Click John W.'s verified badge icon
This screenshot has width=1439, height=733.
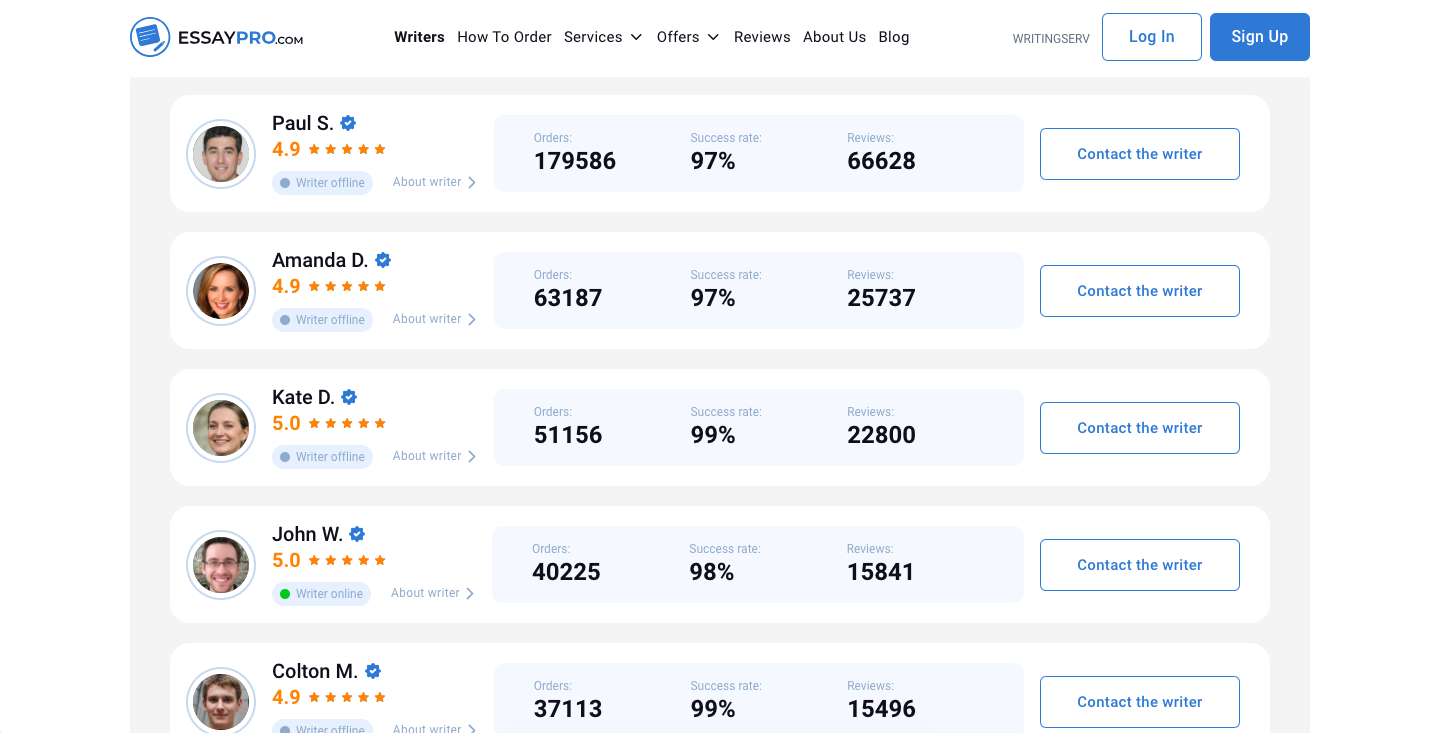(357, 534)
